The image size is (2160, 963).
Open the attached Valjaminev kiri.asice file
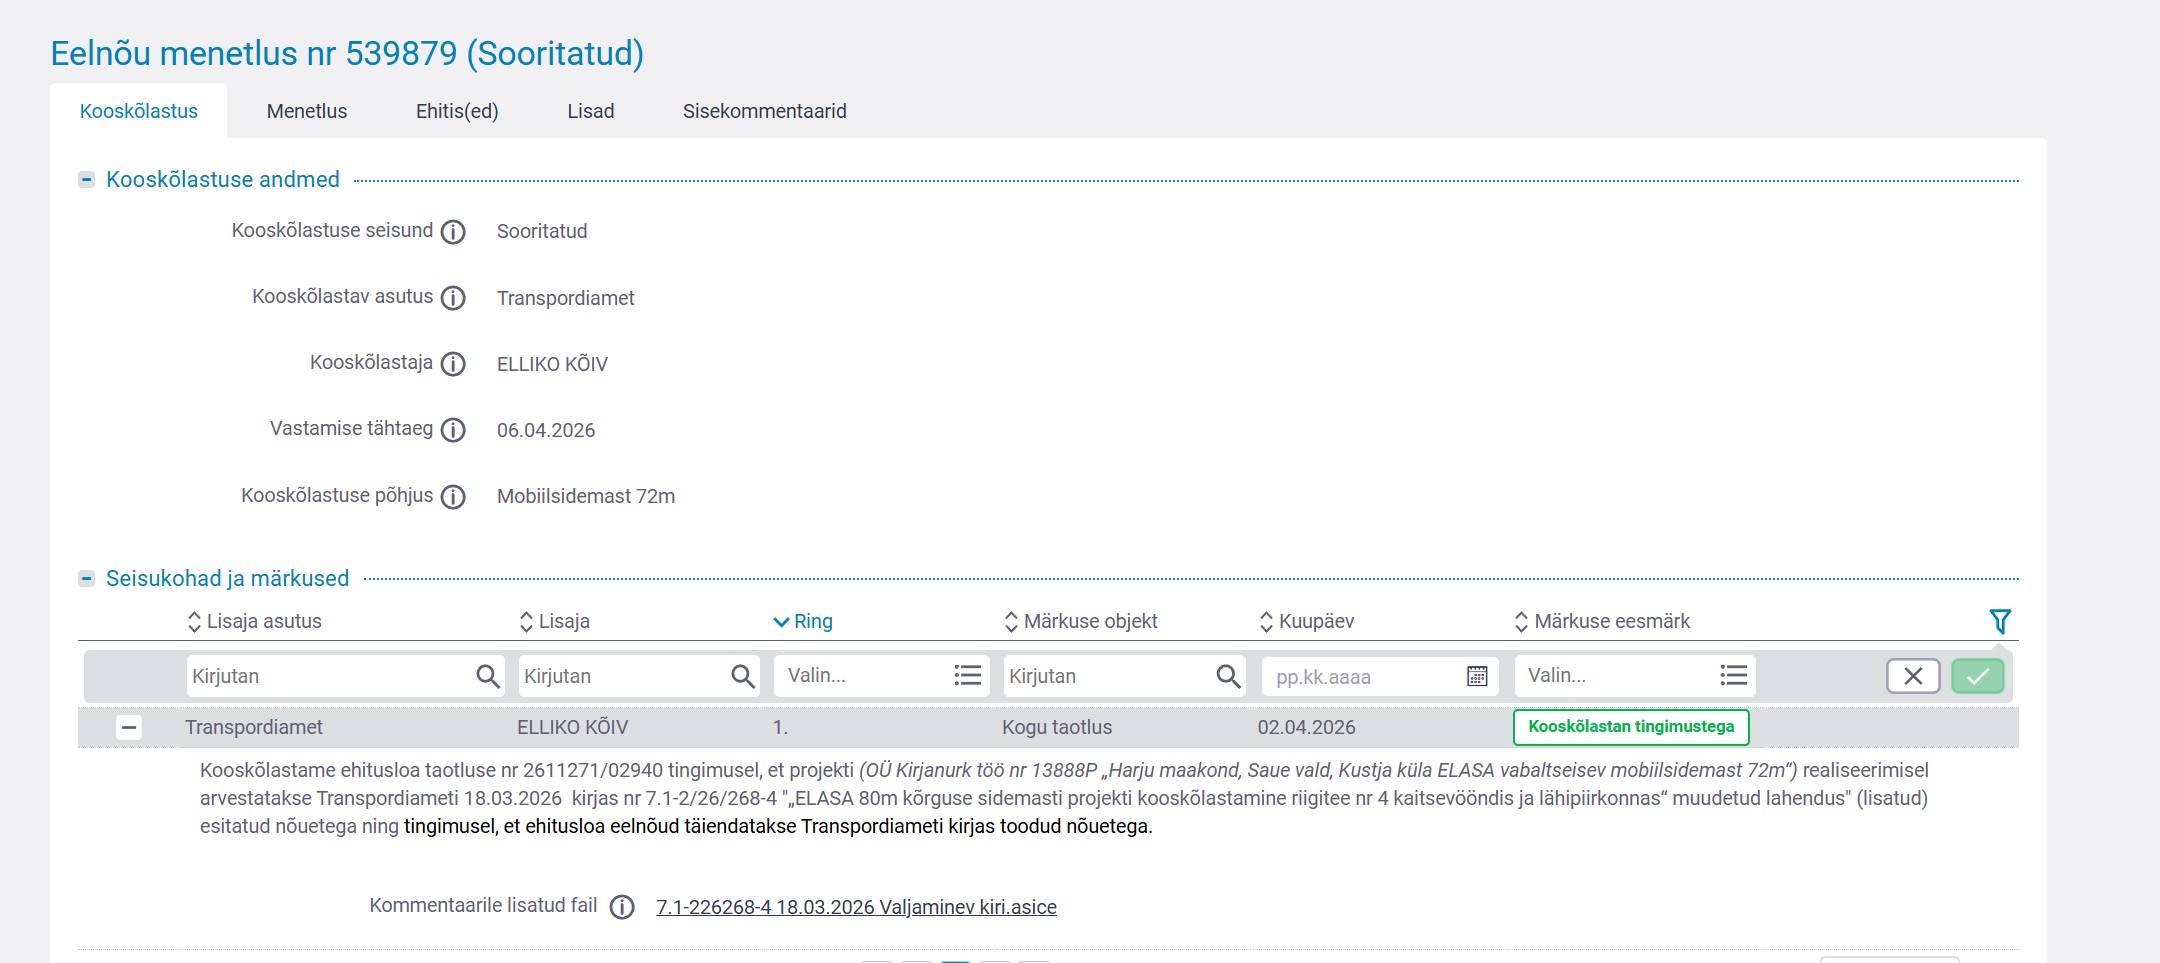(x=856, y=907)
